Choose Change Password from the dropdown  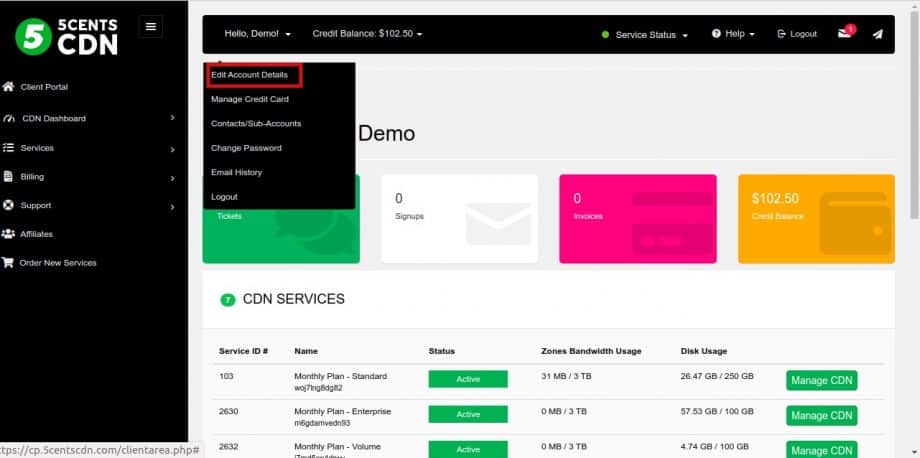coord(246,148)
